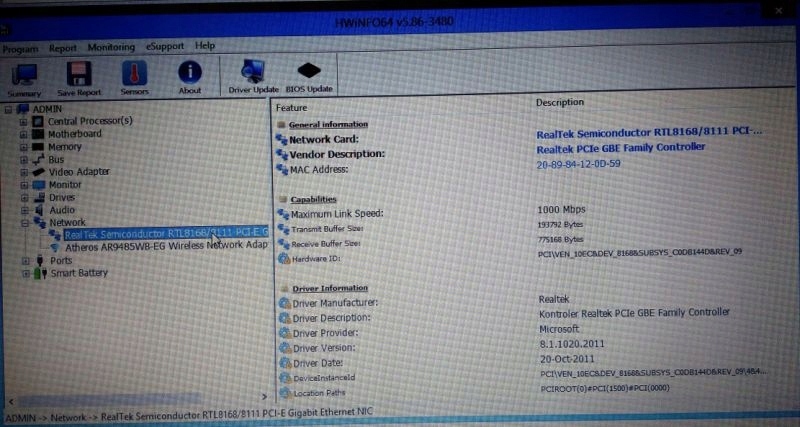This screenshot has height=427, width=800.
Task: Click the Feature column header
Action: pos(291,108)
